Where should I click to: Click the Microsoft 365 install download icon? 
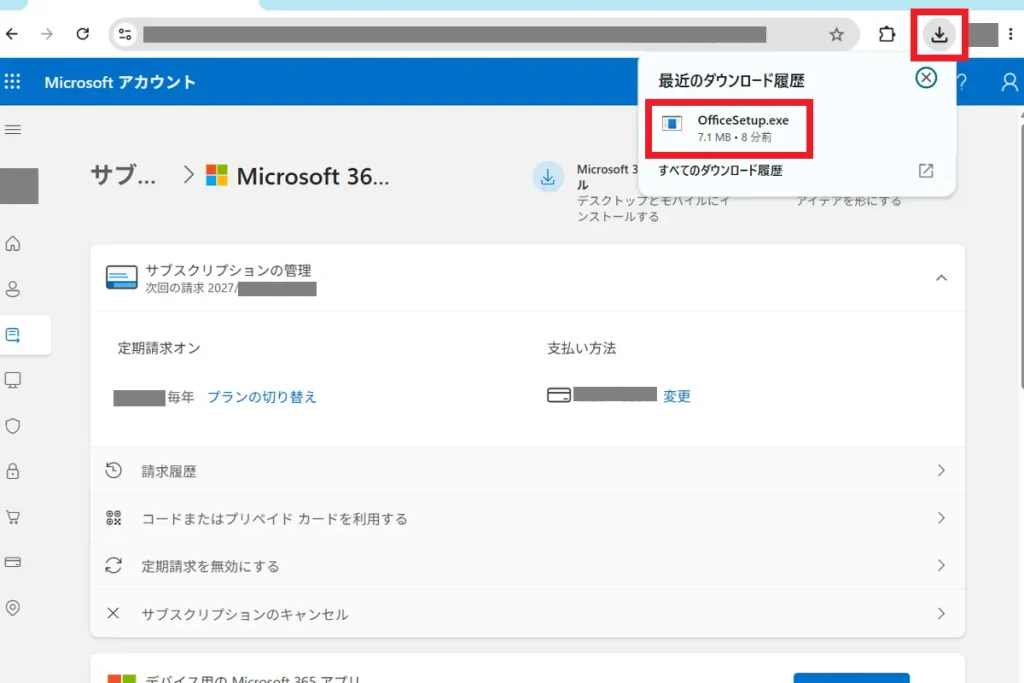tap(548, 177)
